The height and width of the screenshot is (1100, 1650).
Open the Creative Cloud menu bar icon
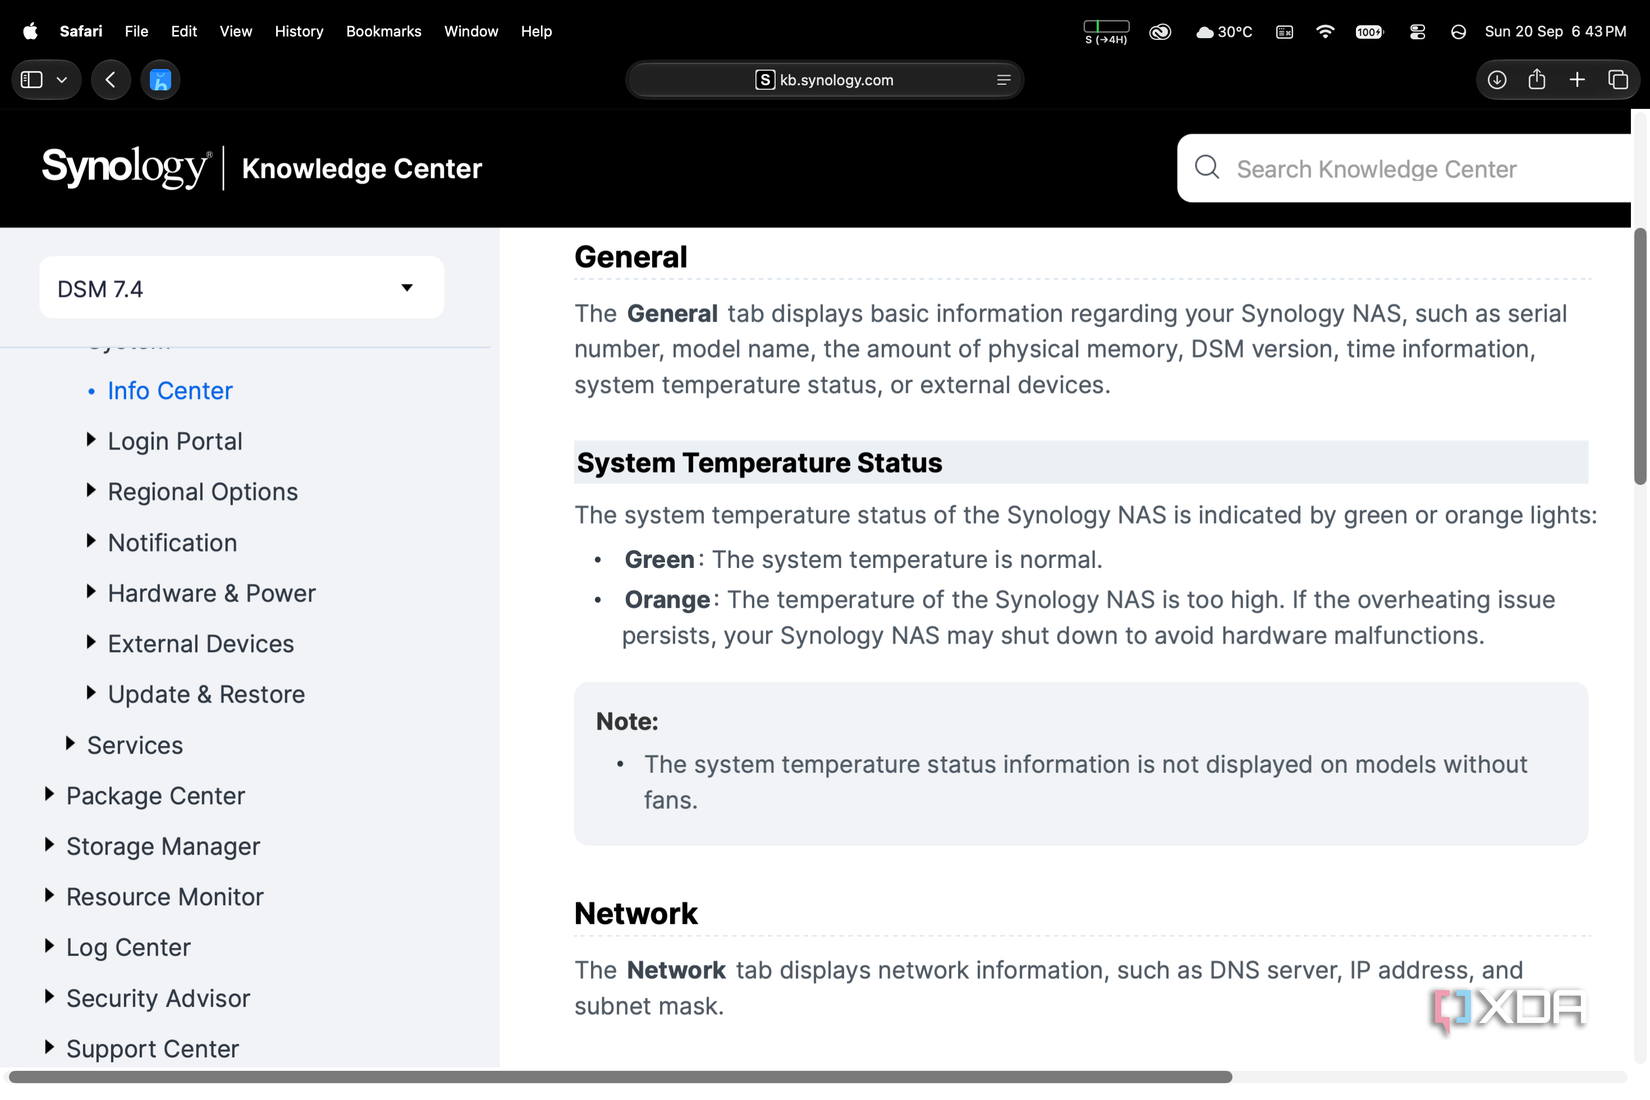click(1160, 32)
